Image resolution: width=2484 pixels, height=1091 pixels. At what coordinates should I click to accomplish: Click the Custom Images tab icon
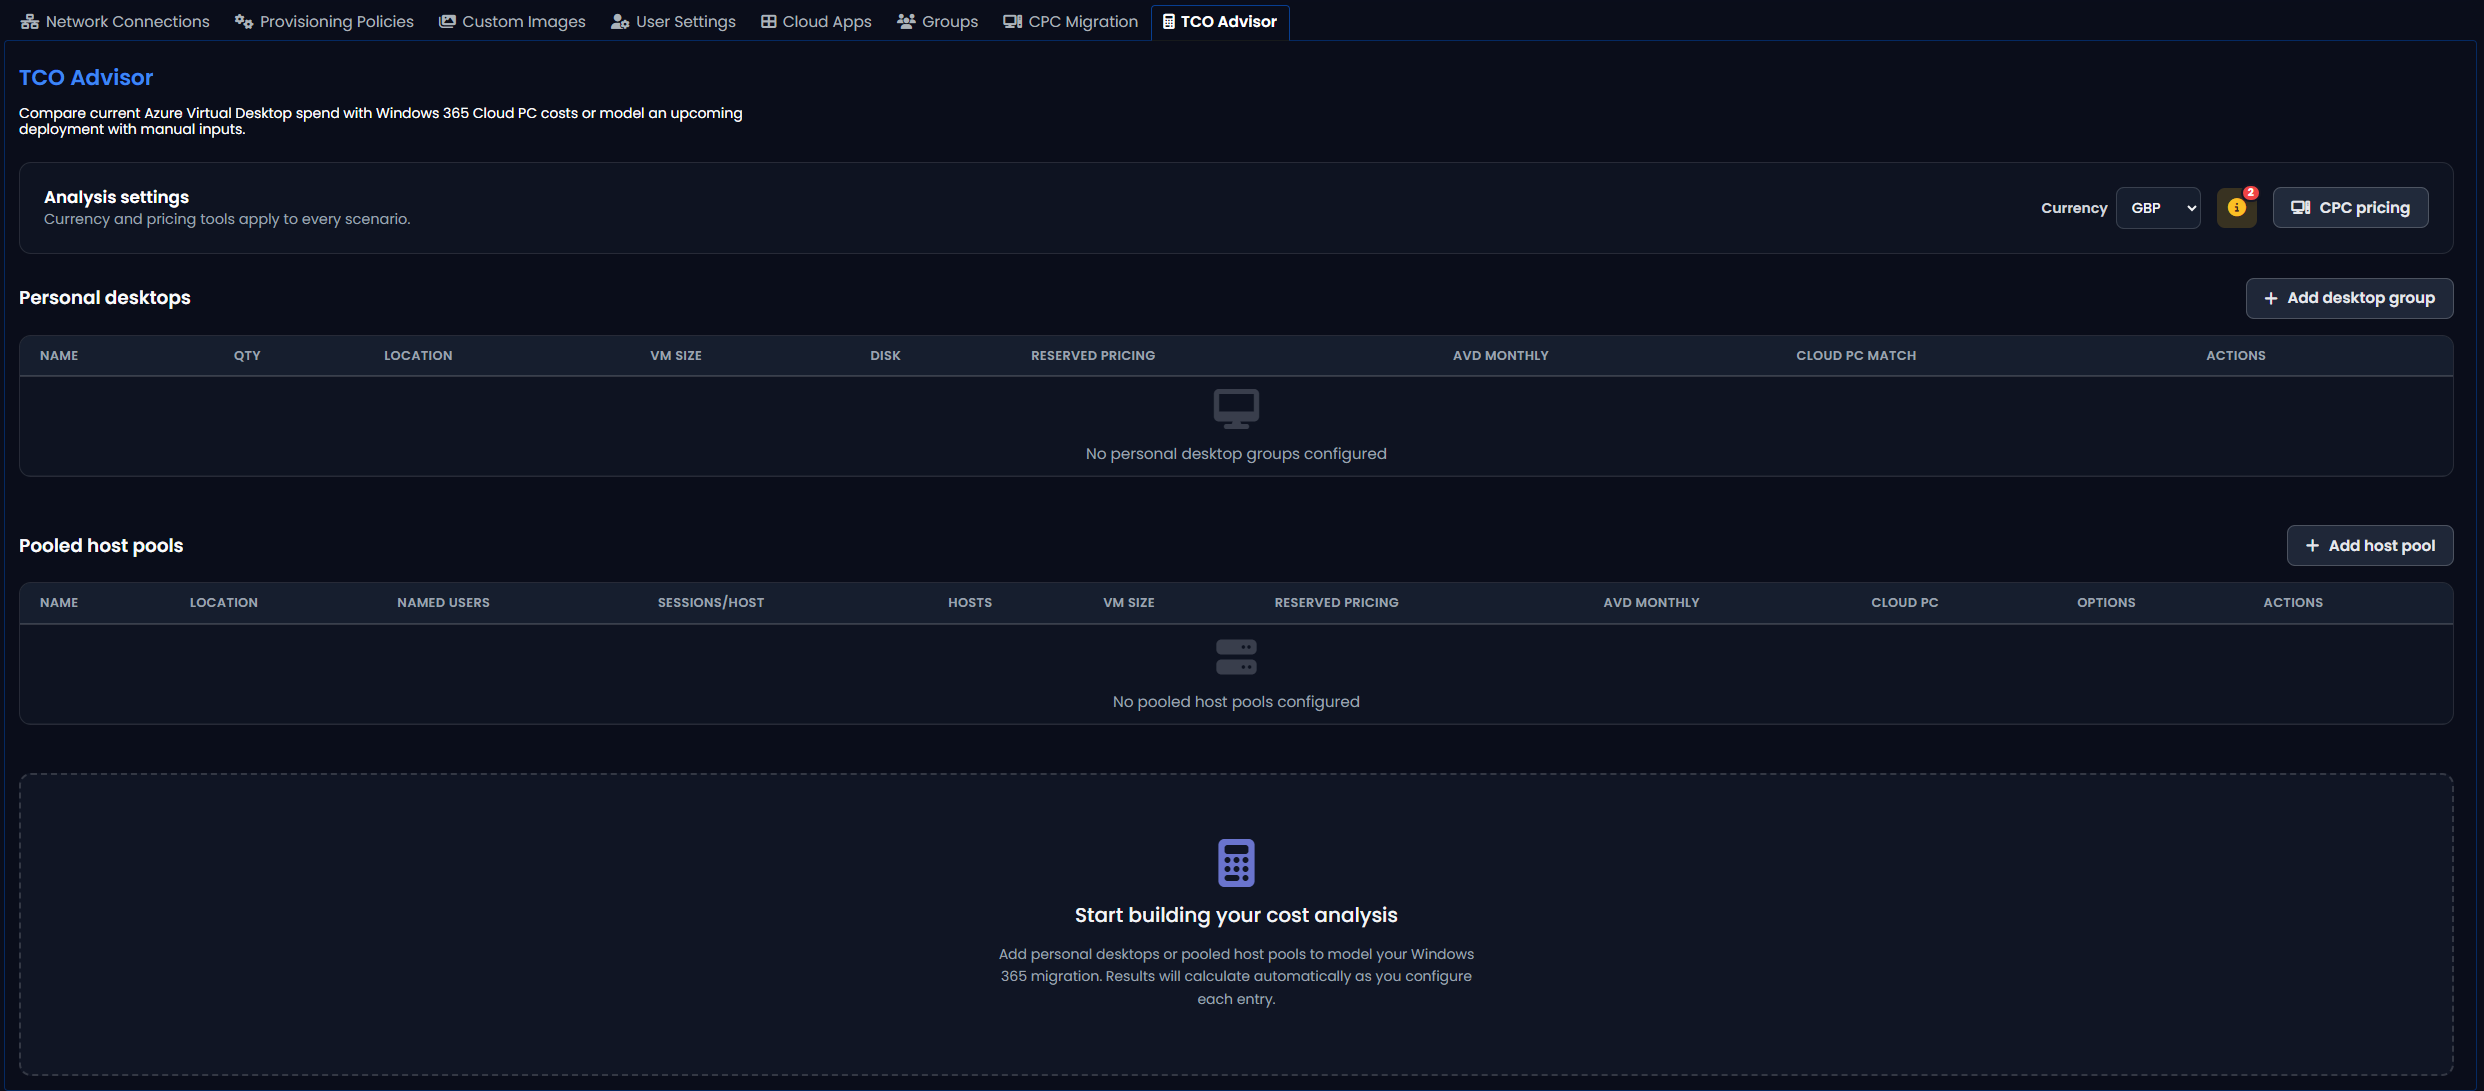pos(447,21)
